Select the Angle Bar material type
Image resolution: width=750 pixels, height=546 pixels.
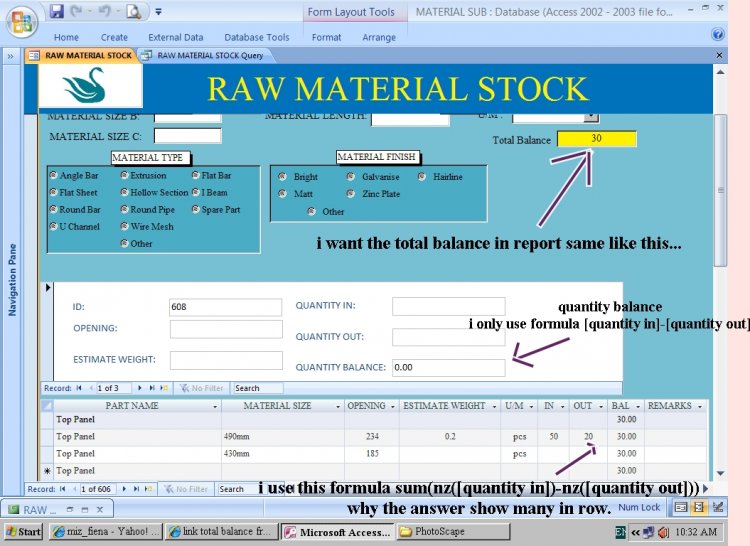[x=53, y=176]
